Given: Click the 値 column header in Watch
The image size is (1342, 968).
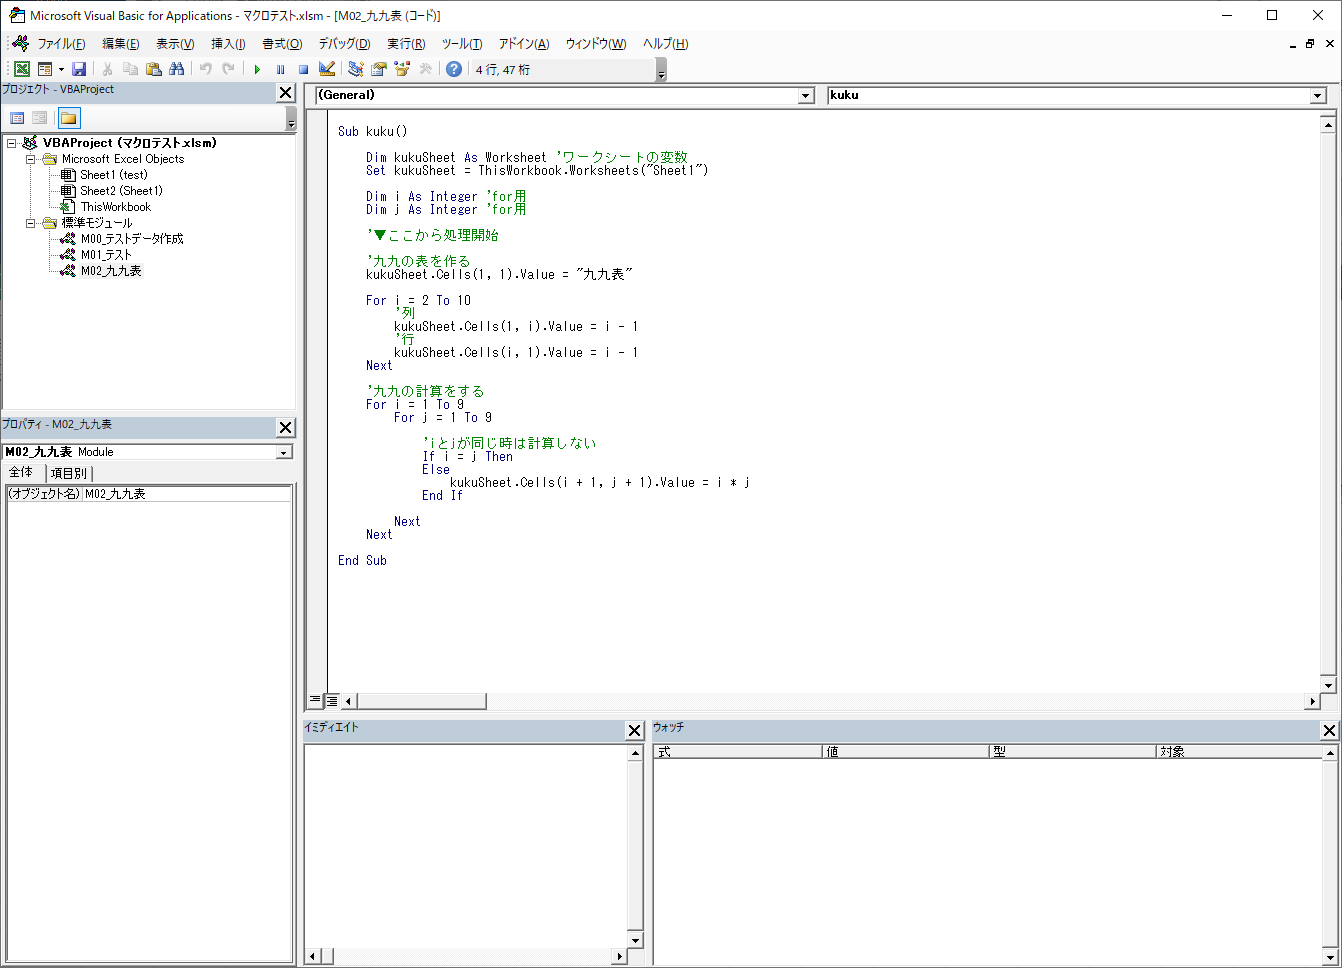Looking at the screenshot, I should [x=906, y=751].
